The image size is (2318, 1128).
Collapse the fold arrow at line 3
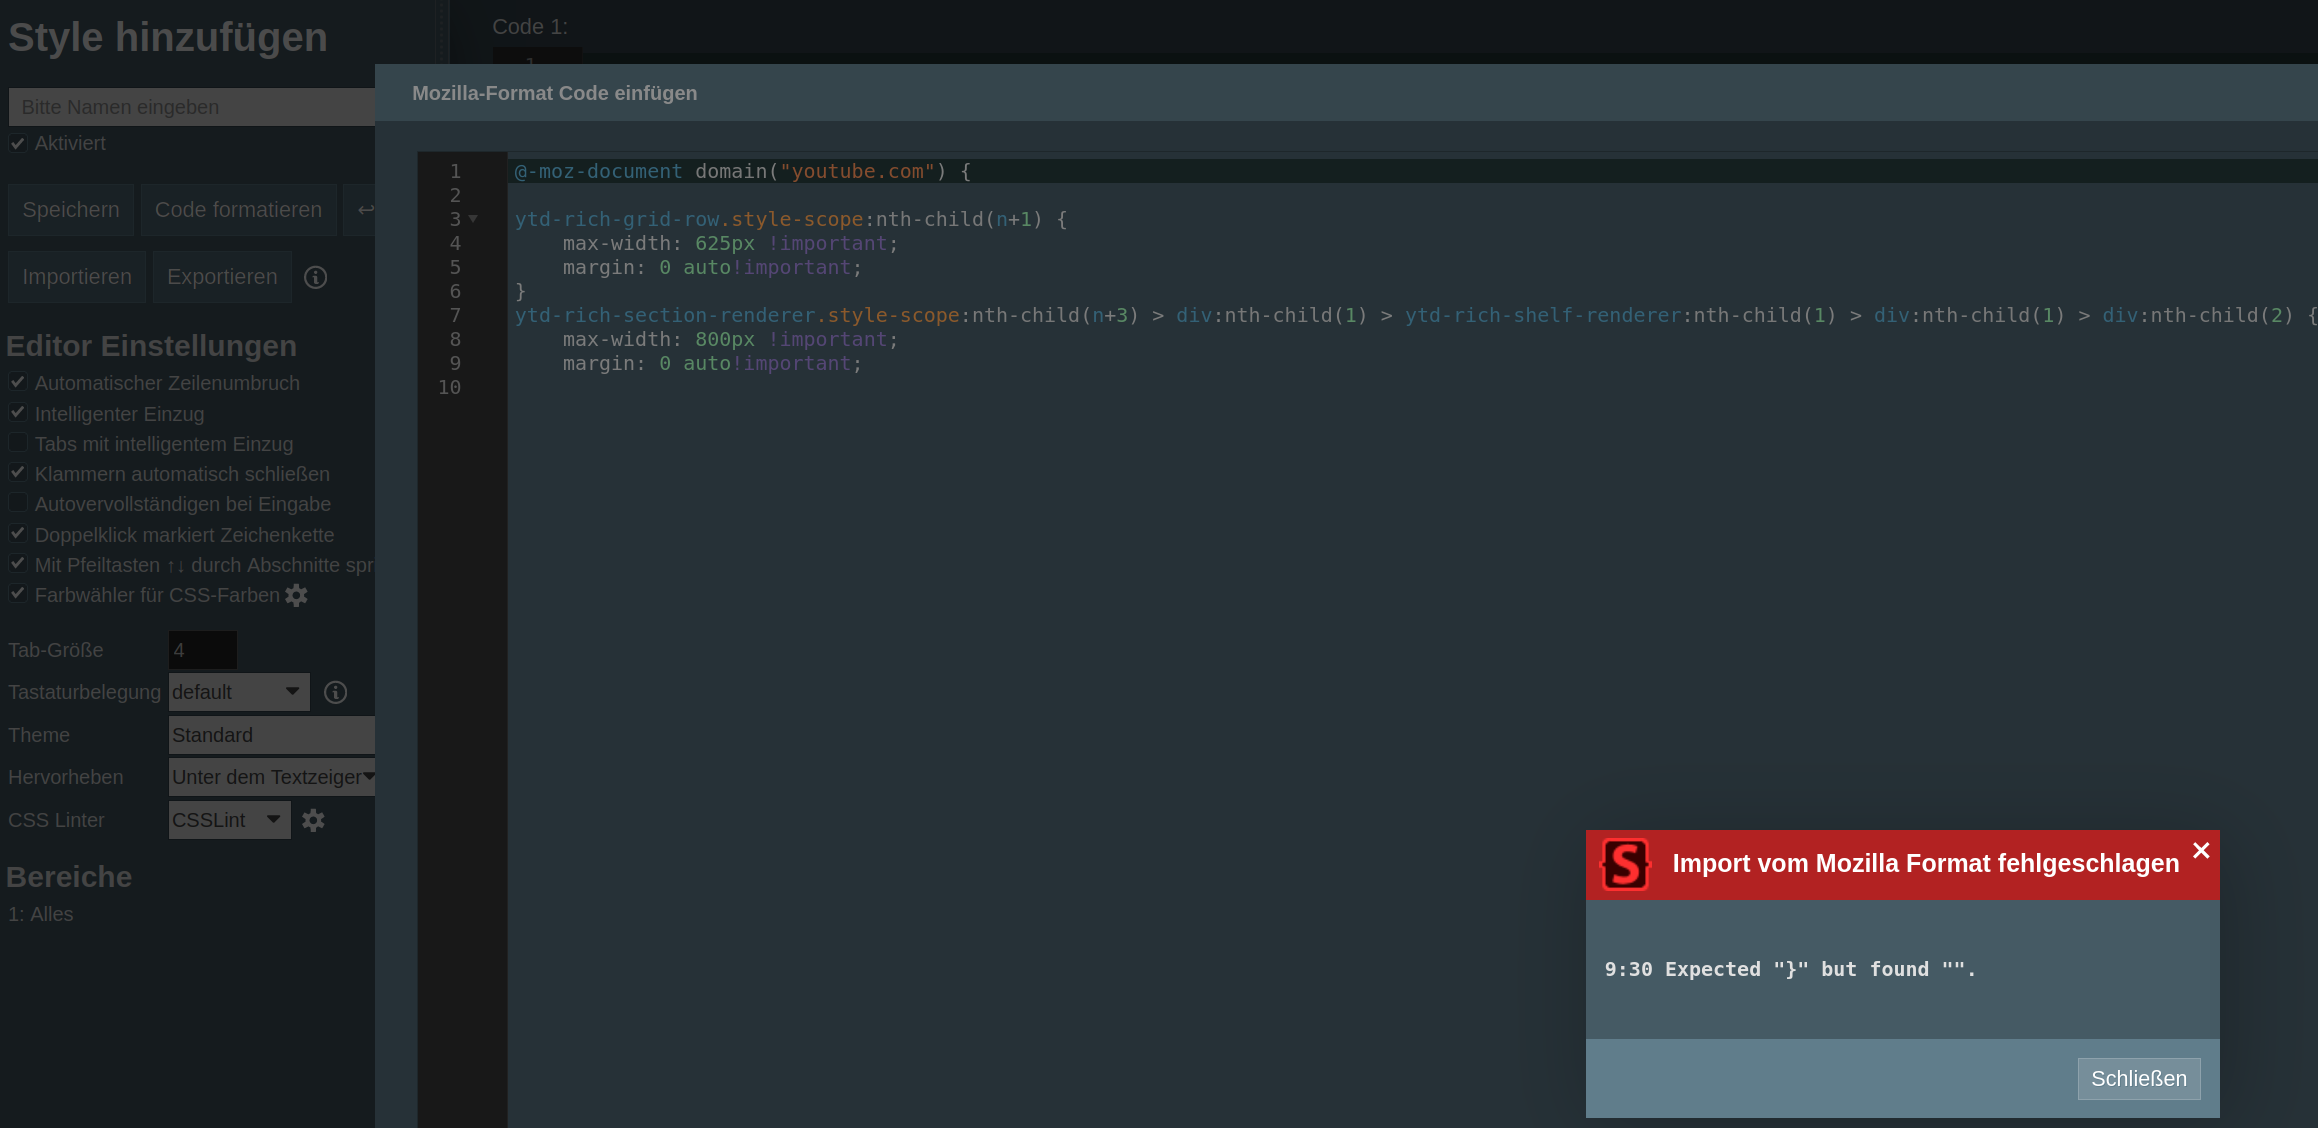(474, 219)
